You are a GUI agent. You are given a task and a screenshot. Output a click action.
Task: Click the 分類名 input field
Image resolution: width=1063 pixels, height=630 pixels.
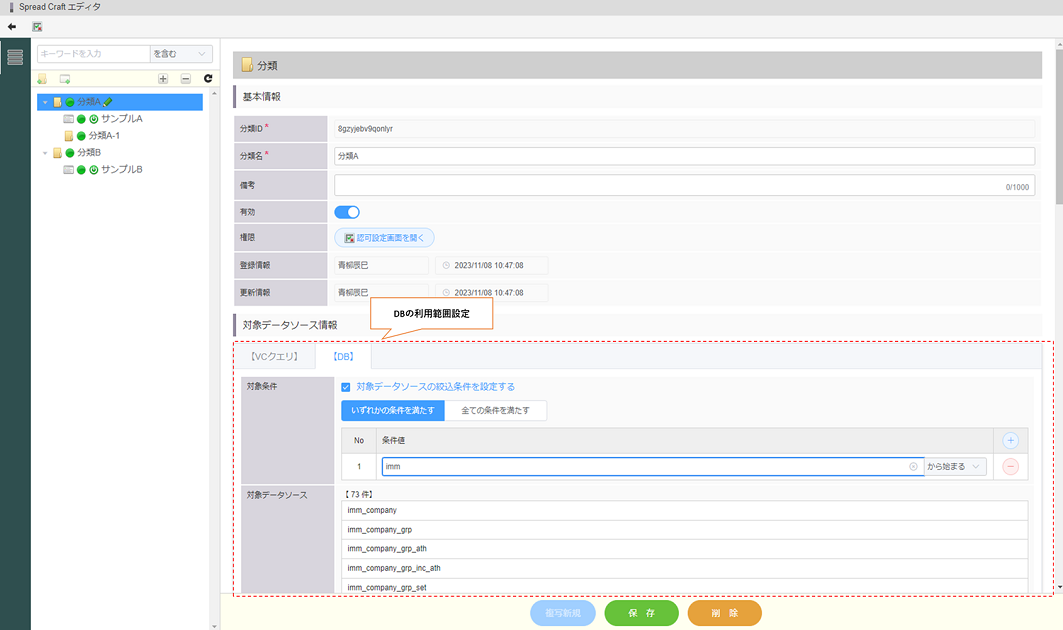click(684, 156)
